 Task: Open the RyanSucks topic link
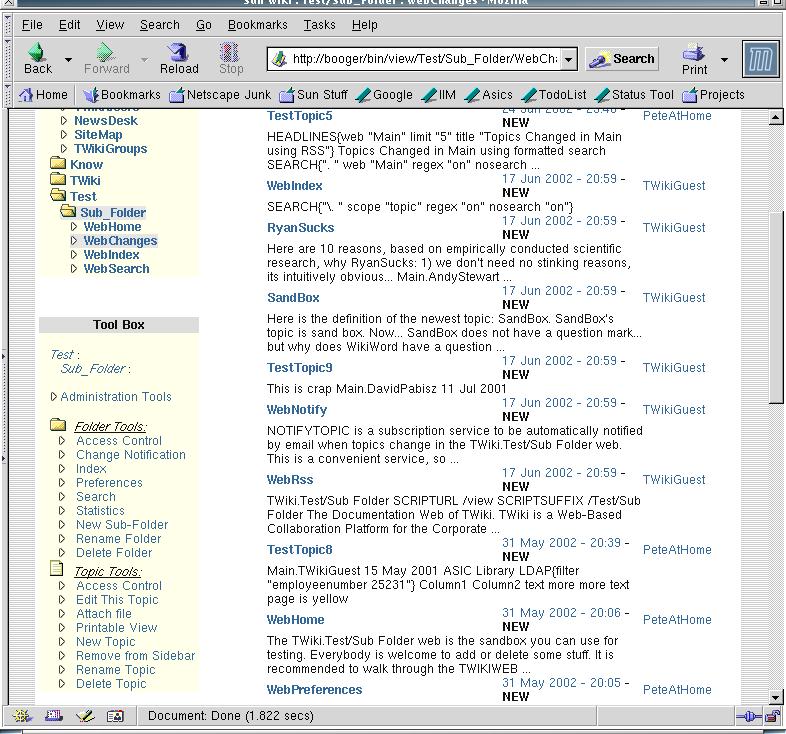pos(301,228)
